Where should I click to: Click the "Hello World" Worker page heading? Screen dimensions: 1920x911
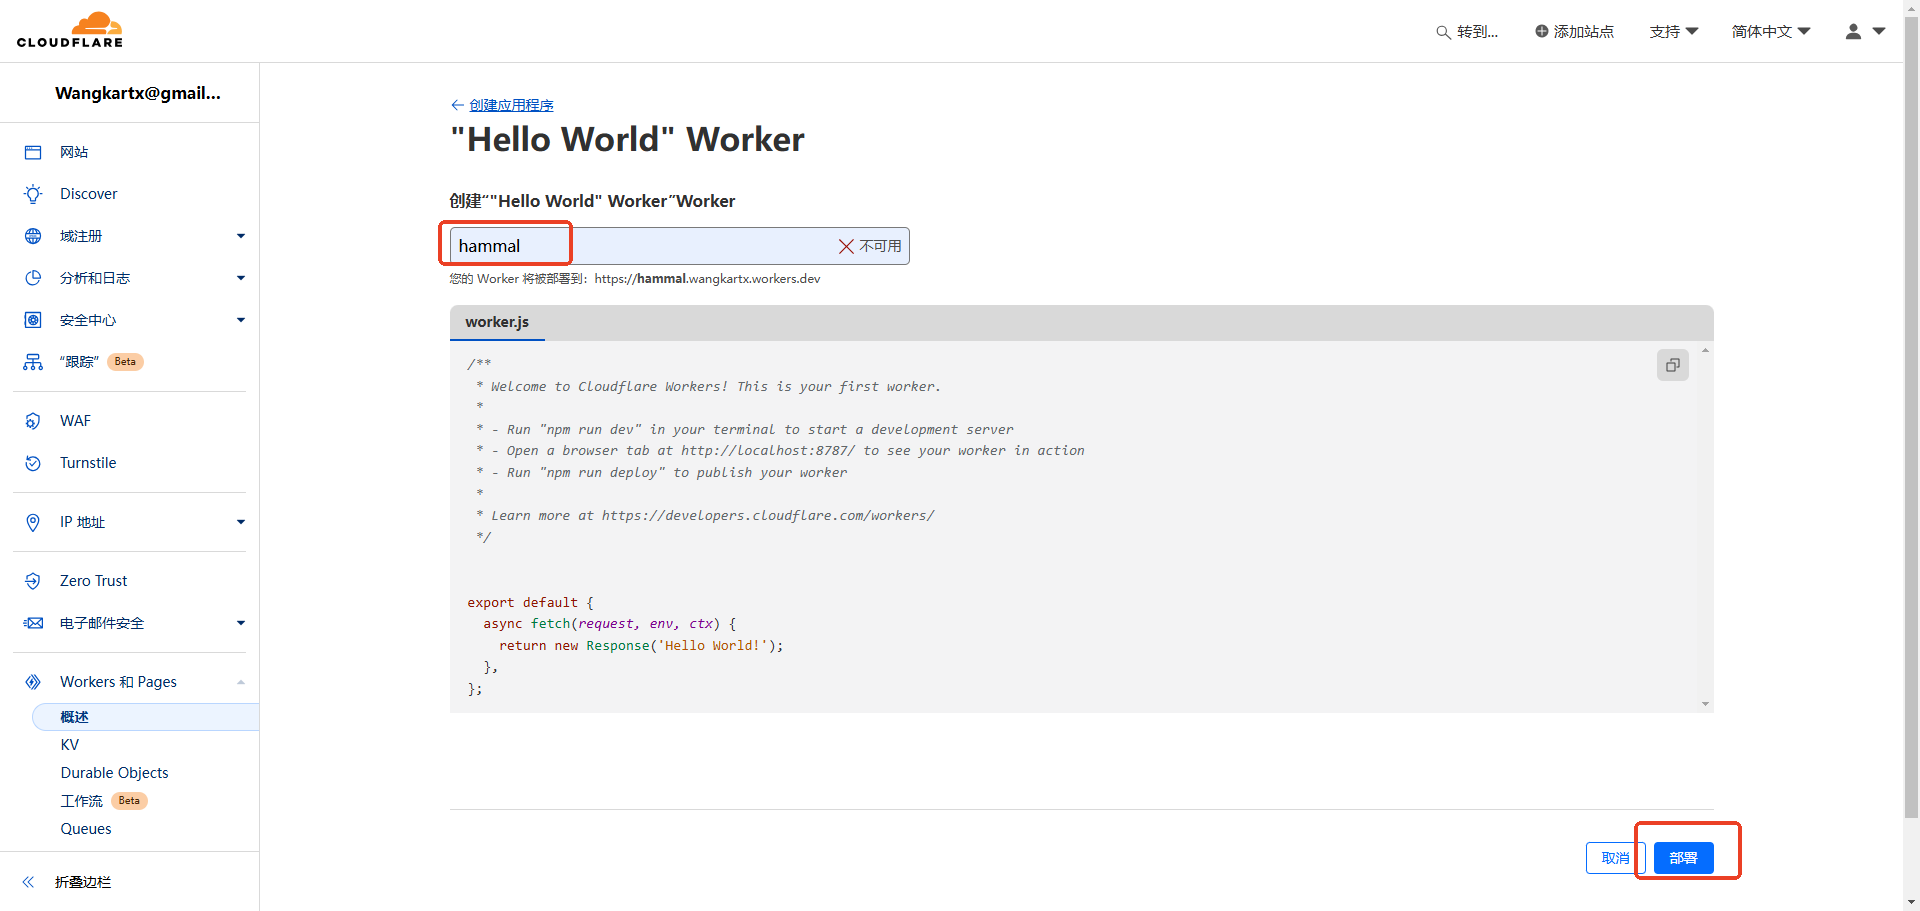pos(627,139)
